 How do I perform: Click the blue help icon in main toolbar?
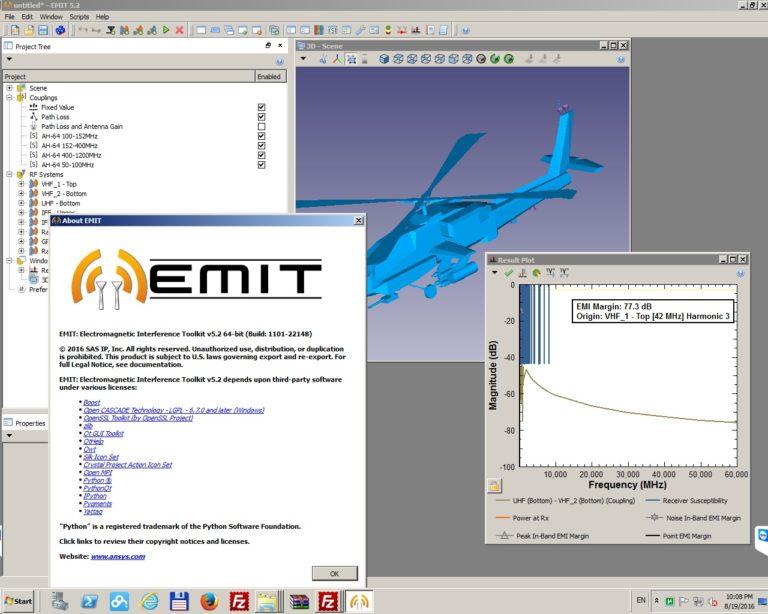coord(466,30)
